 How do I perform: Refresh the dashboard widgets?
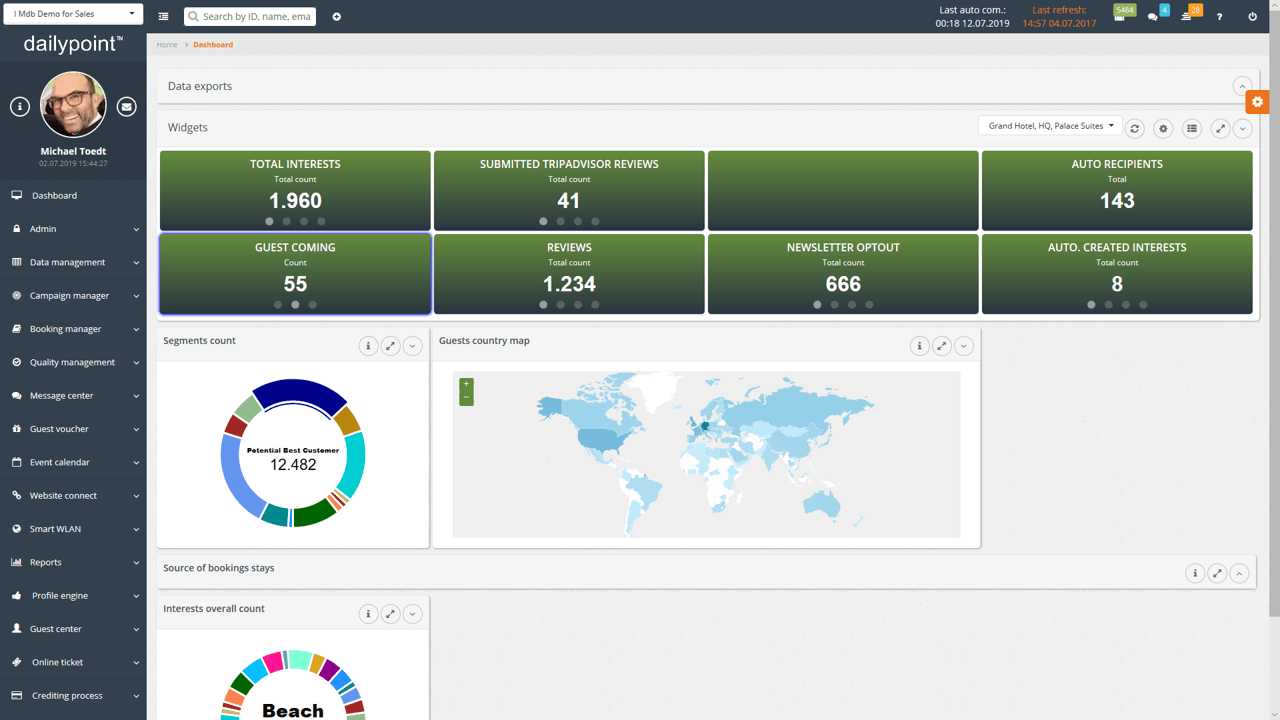click(x=1134, y=128)
